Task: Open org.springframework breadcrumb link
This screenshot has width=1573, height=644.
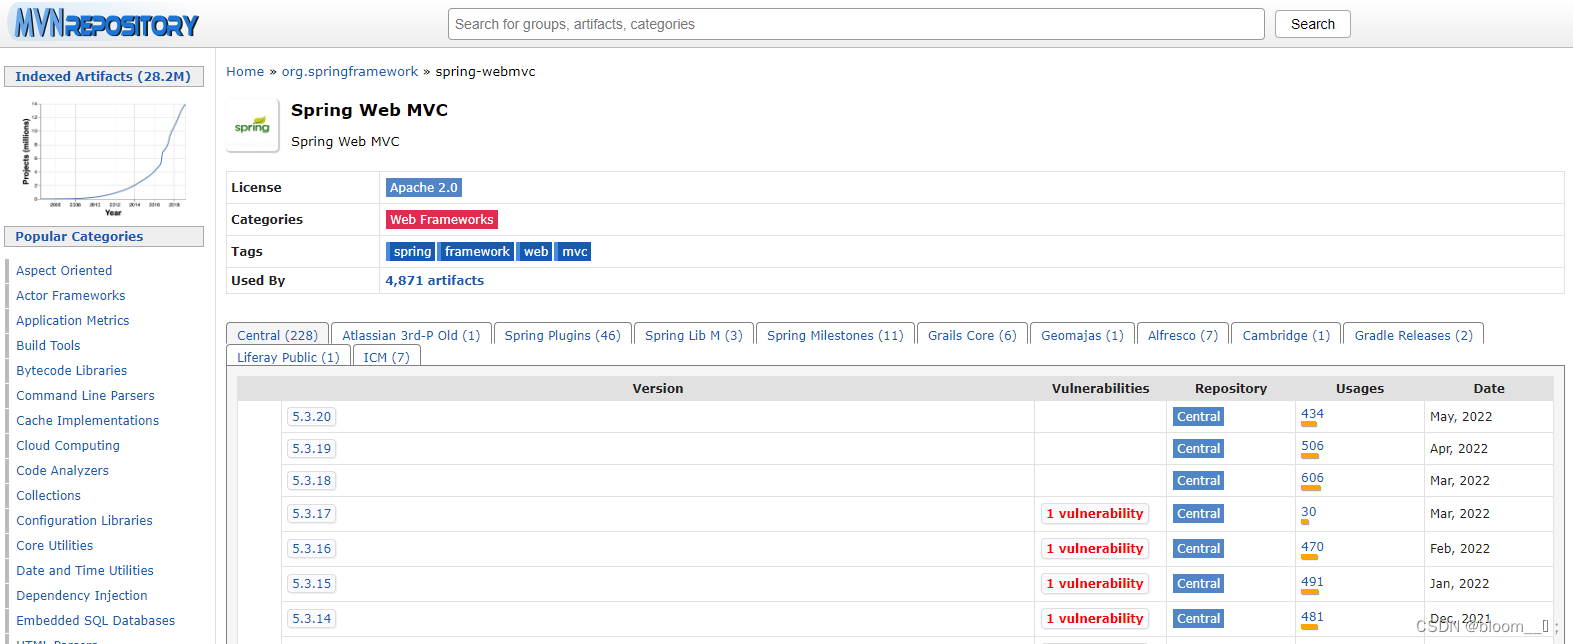Action: click(x=350, y=72)
